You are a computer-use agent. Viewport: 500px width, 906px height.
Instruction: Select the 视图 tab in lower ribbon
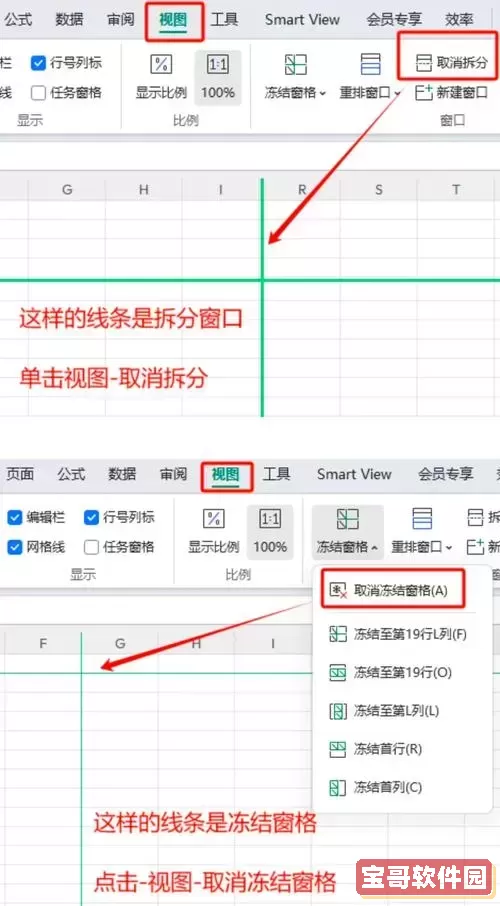click(x=225, y=475)
